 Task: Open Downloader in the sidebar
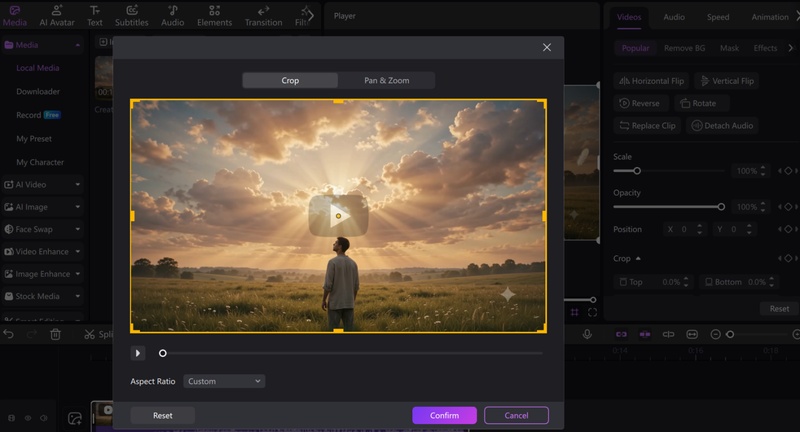[38, 92]
